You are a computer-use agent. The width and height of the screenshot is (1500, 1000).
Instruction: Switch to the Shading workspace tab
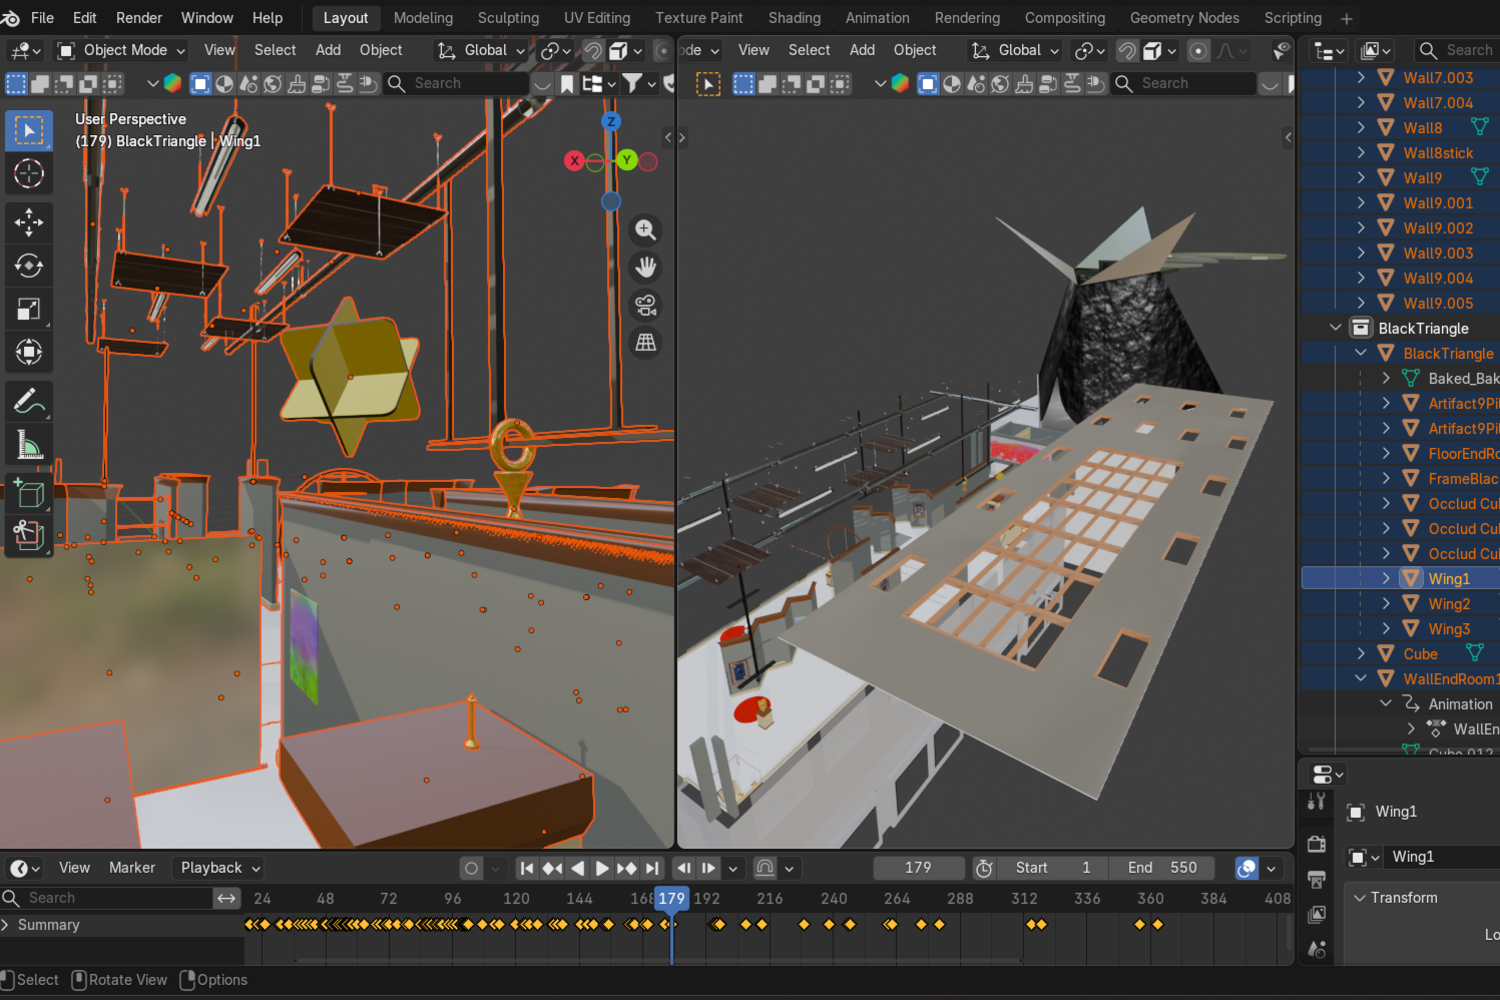[x=794, y=18]
